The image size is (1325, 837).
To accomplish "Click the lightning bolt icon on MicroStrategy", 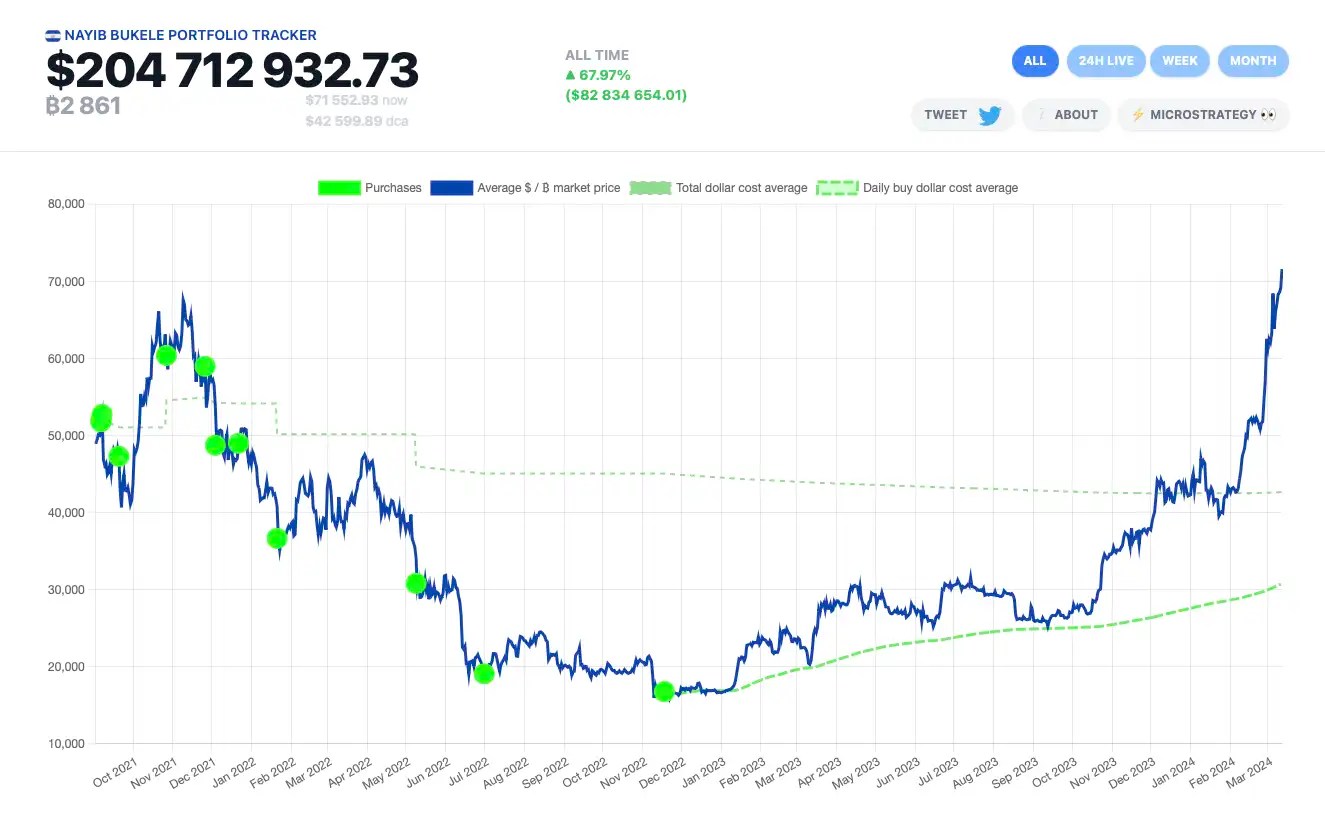I will 1137,115.
